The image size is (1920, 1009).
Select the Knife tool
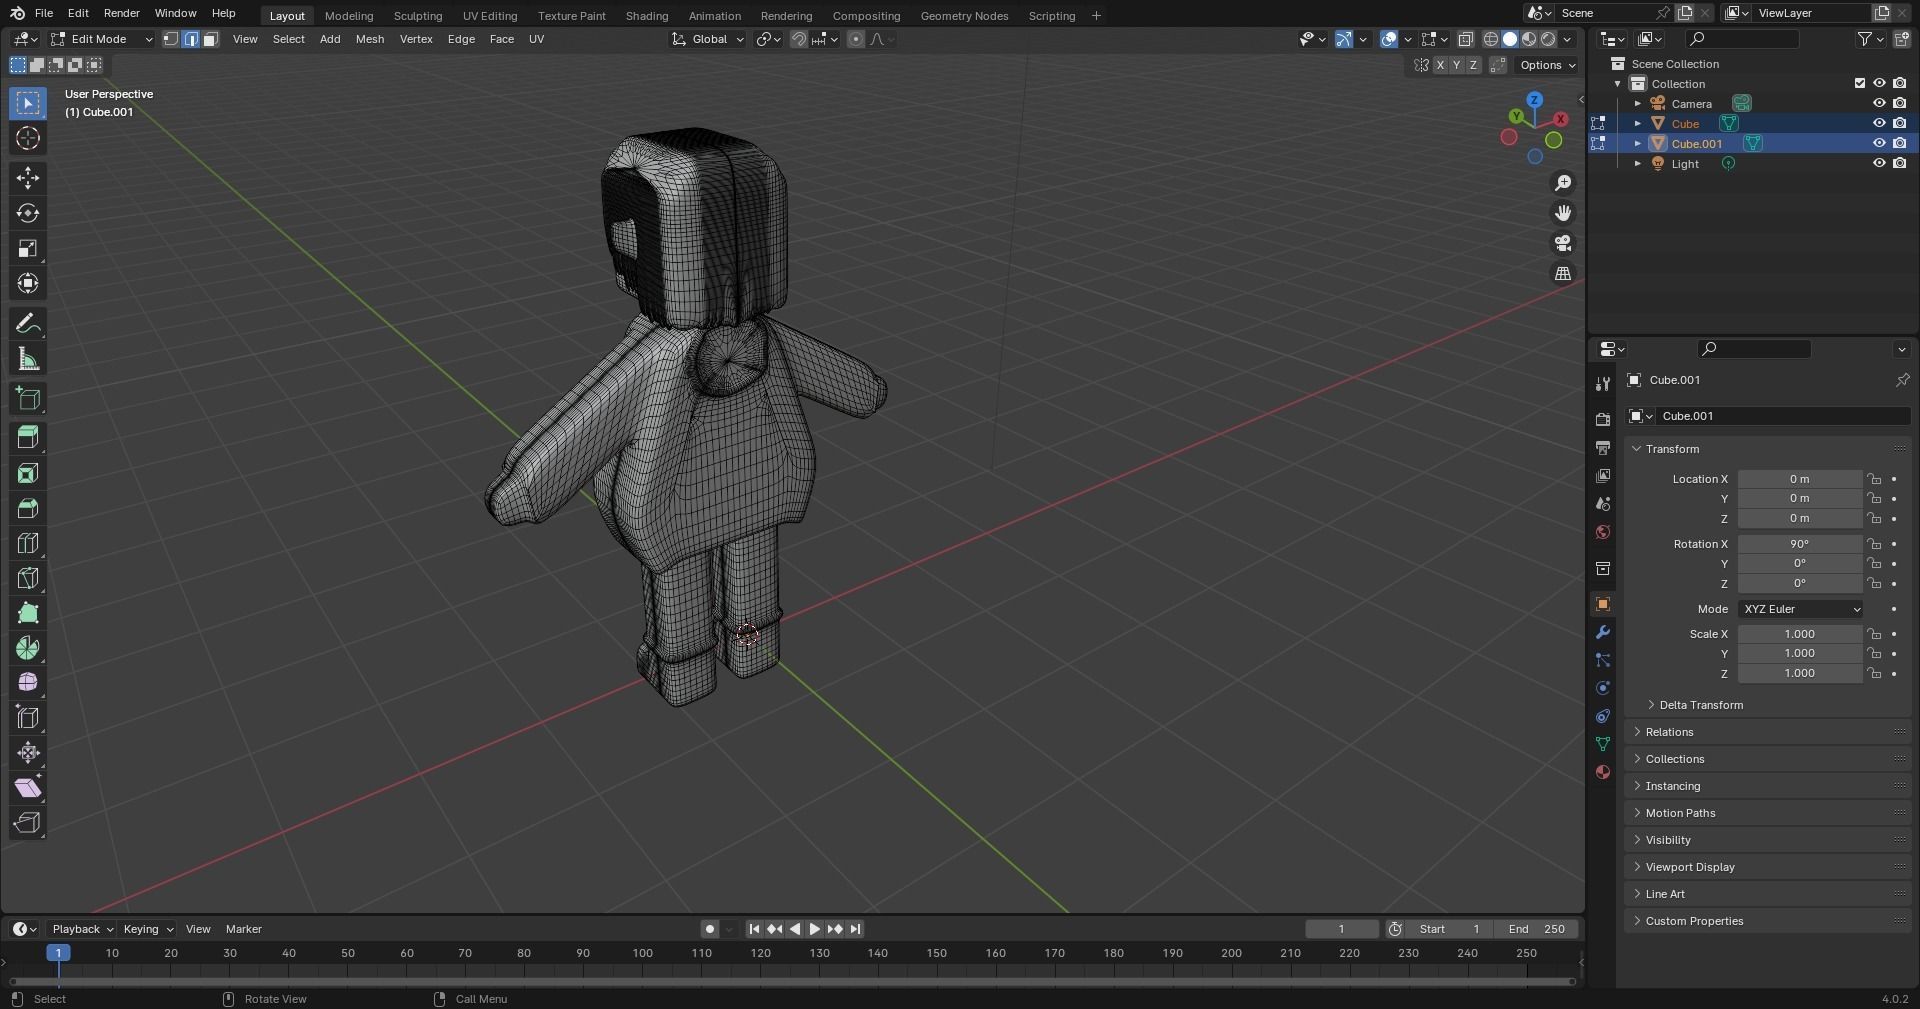coord(28,578)
